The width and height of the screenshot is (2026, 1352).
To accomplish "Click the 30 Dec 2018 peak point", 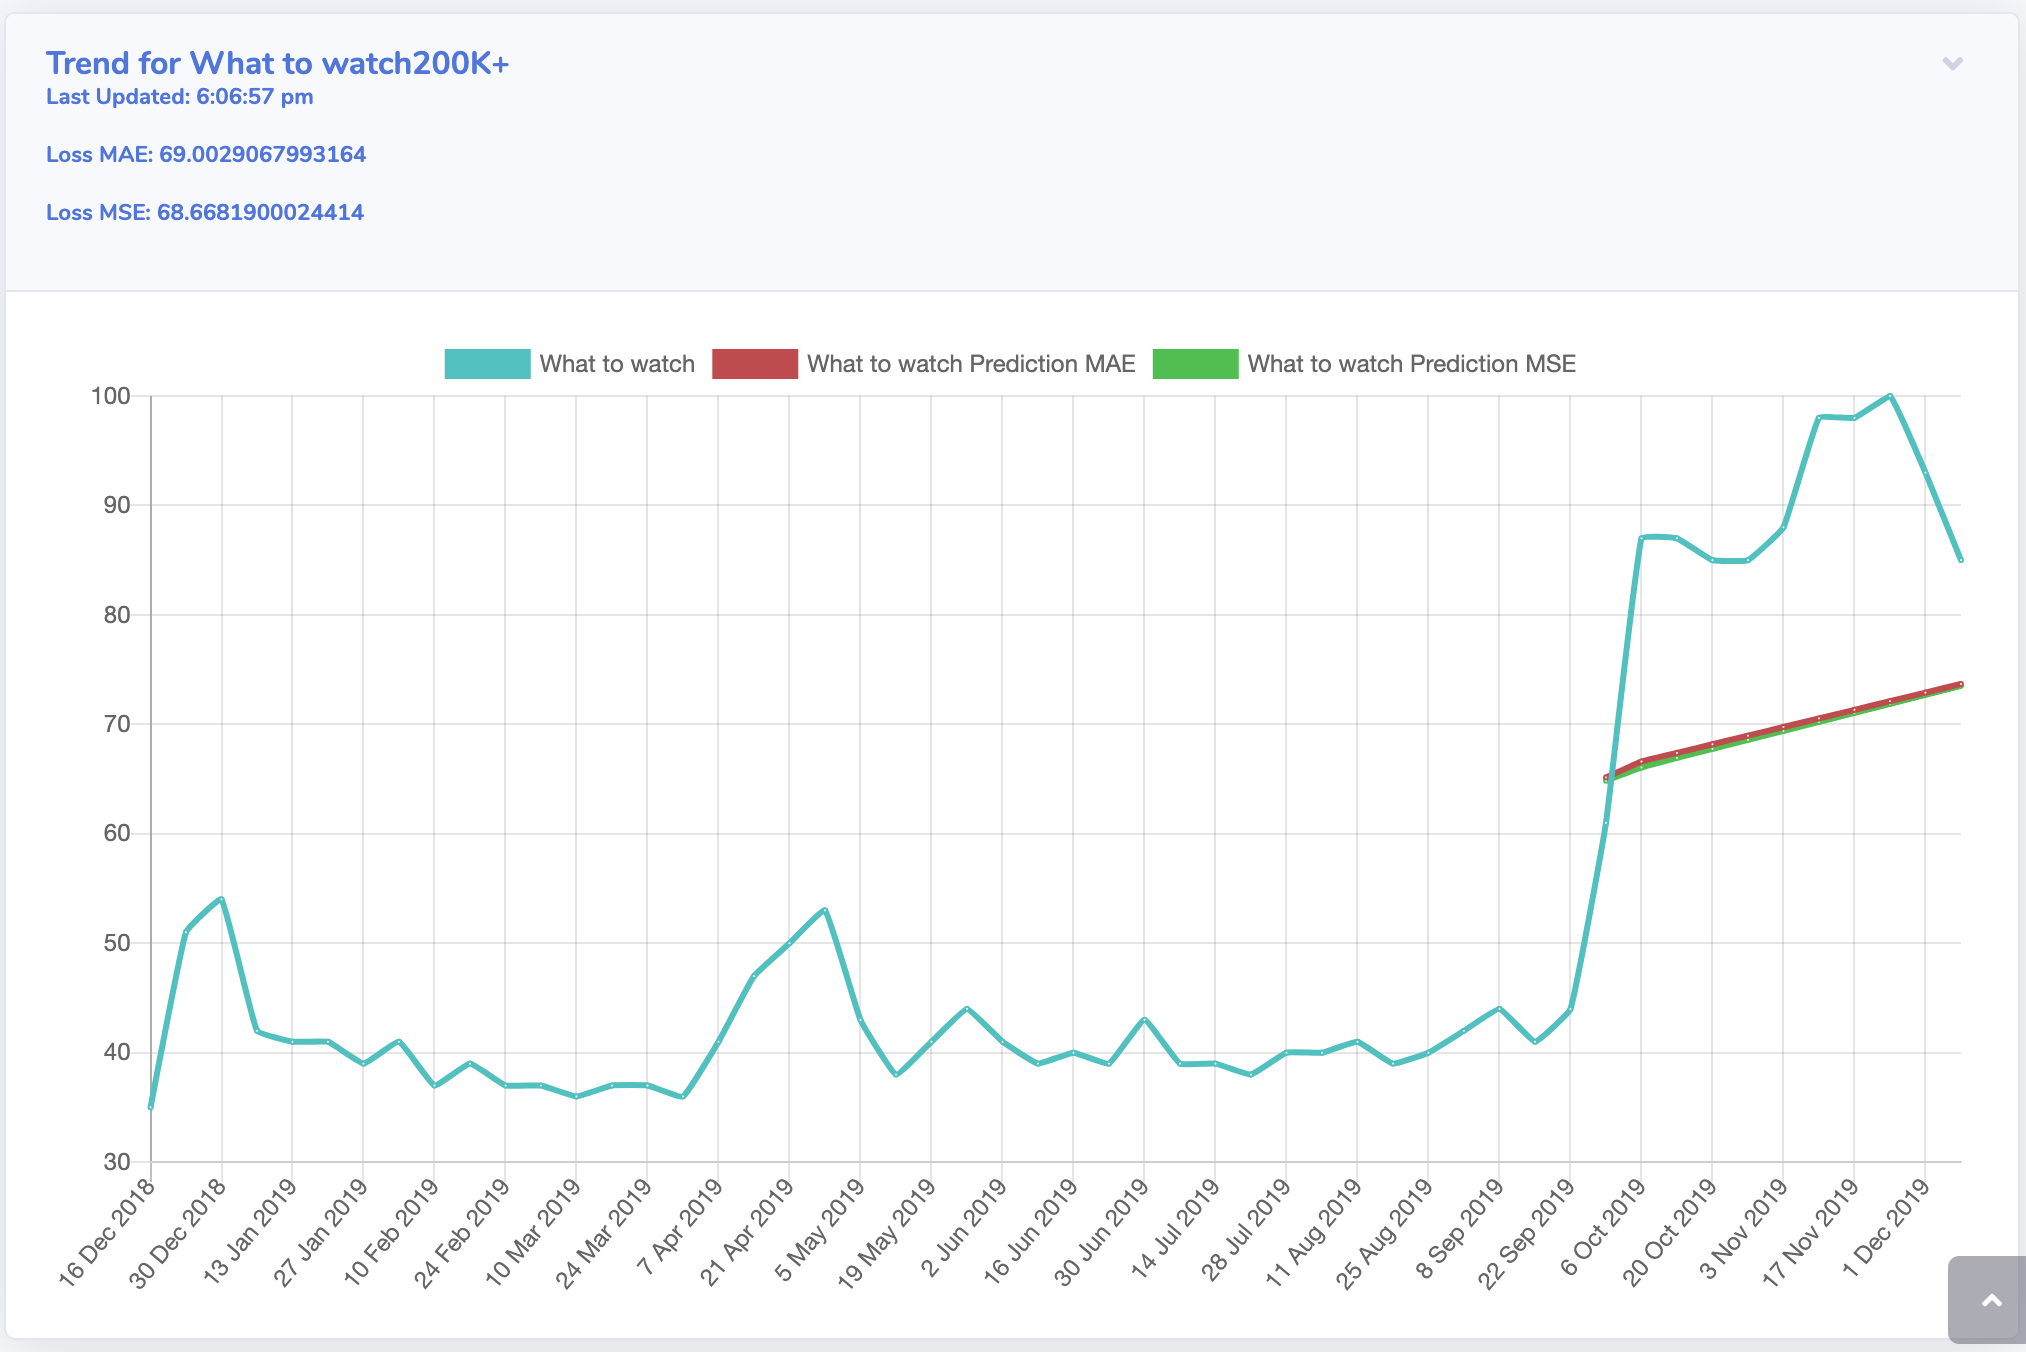I will coord(221,898).
